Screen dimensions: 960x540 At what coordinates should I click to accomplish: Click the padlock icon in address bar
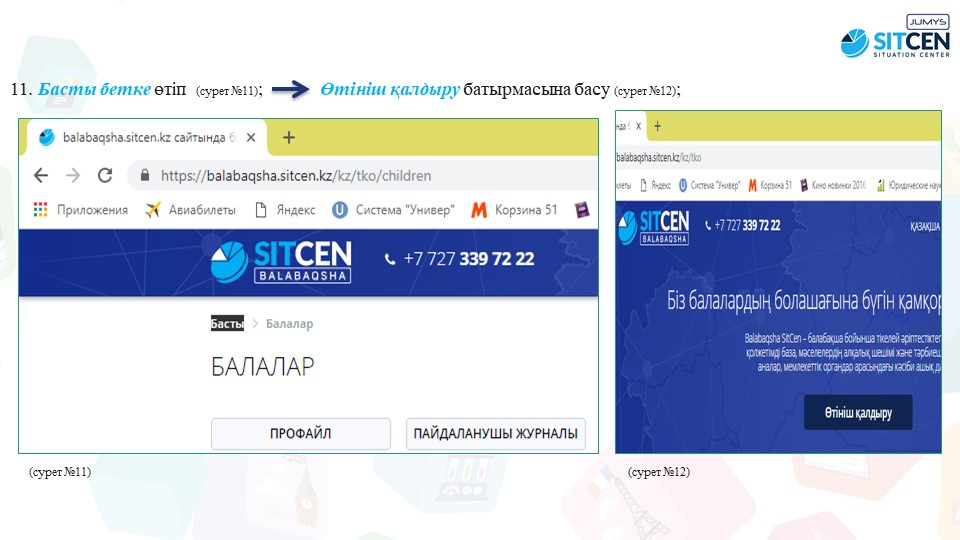click(x=146, y=176)
